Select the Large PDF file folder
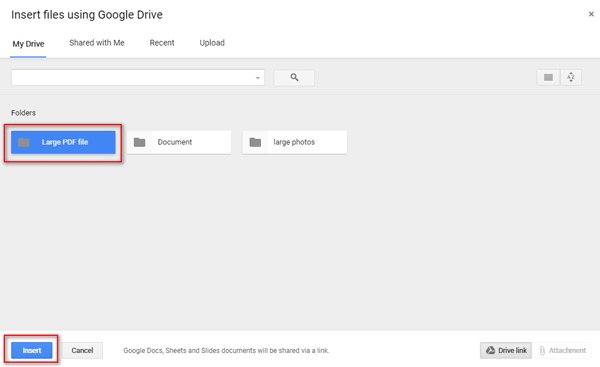The image size is (600, 367). pyautogui.click(x=63, y=142)
